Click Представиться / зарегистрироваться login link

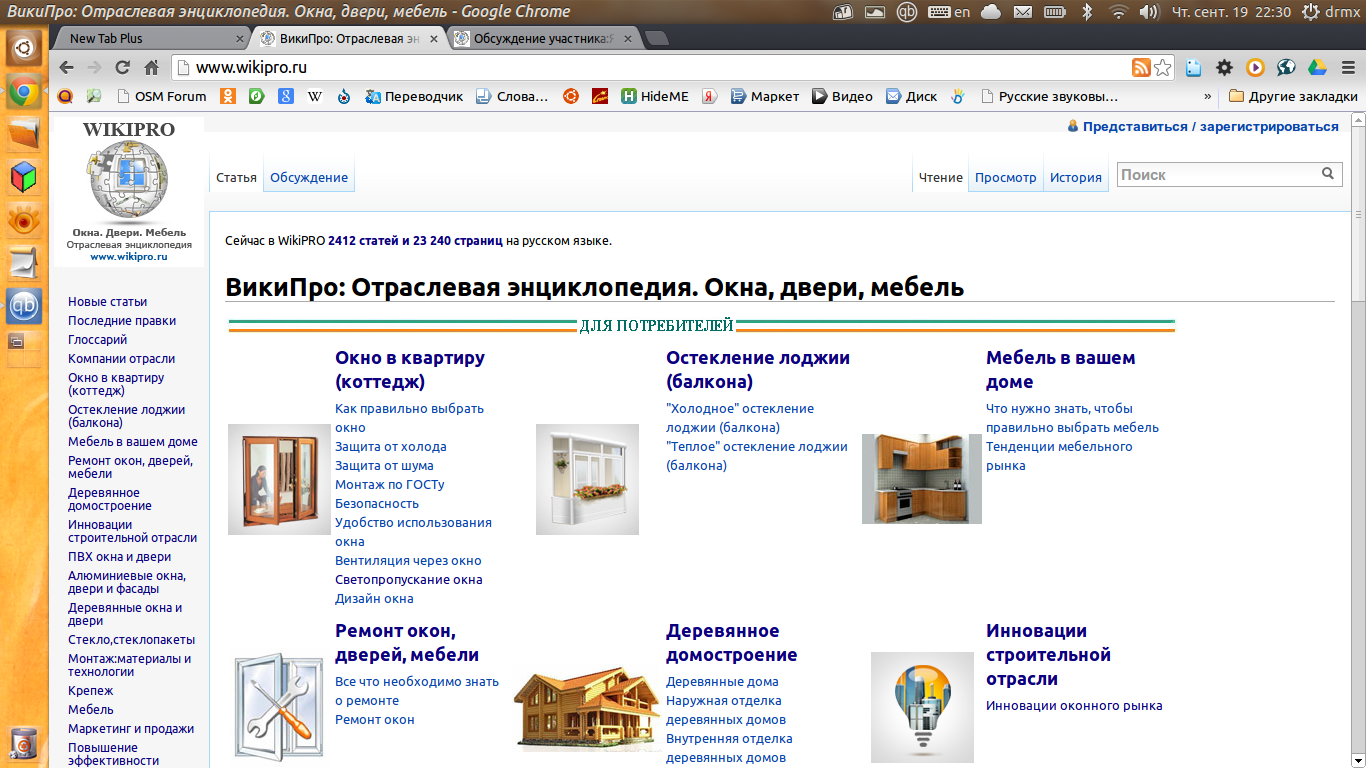coord(1210,127)
